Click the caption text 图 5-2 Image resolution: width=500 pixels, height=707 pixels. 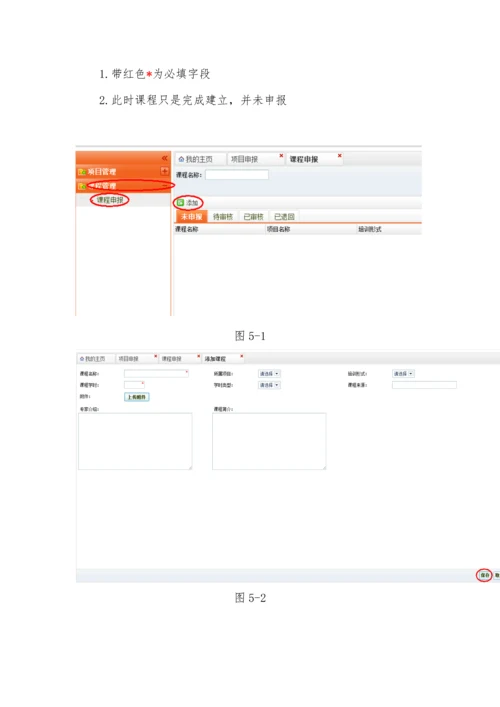coord(250,598)
